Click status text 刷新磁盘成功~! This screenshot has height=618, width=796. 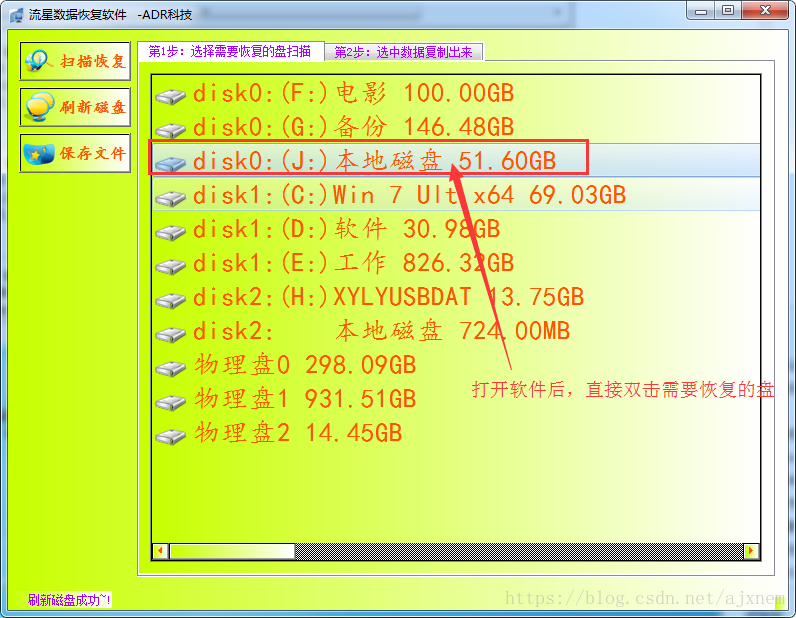pos(69,600)
